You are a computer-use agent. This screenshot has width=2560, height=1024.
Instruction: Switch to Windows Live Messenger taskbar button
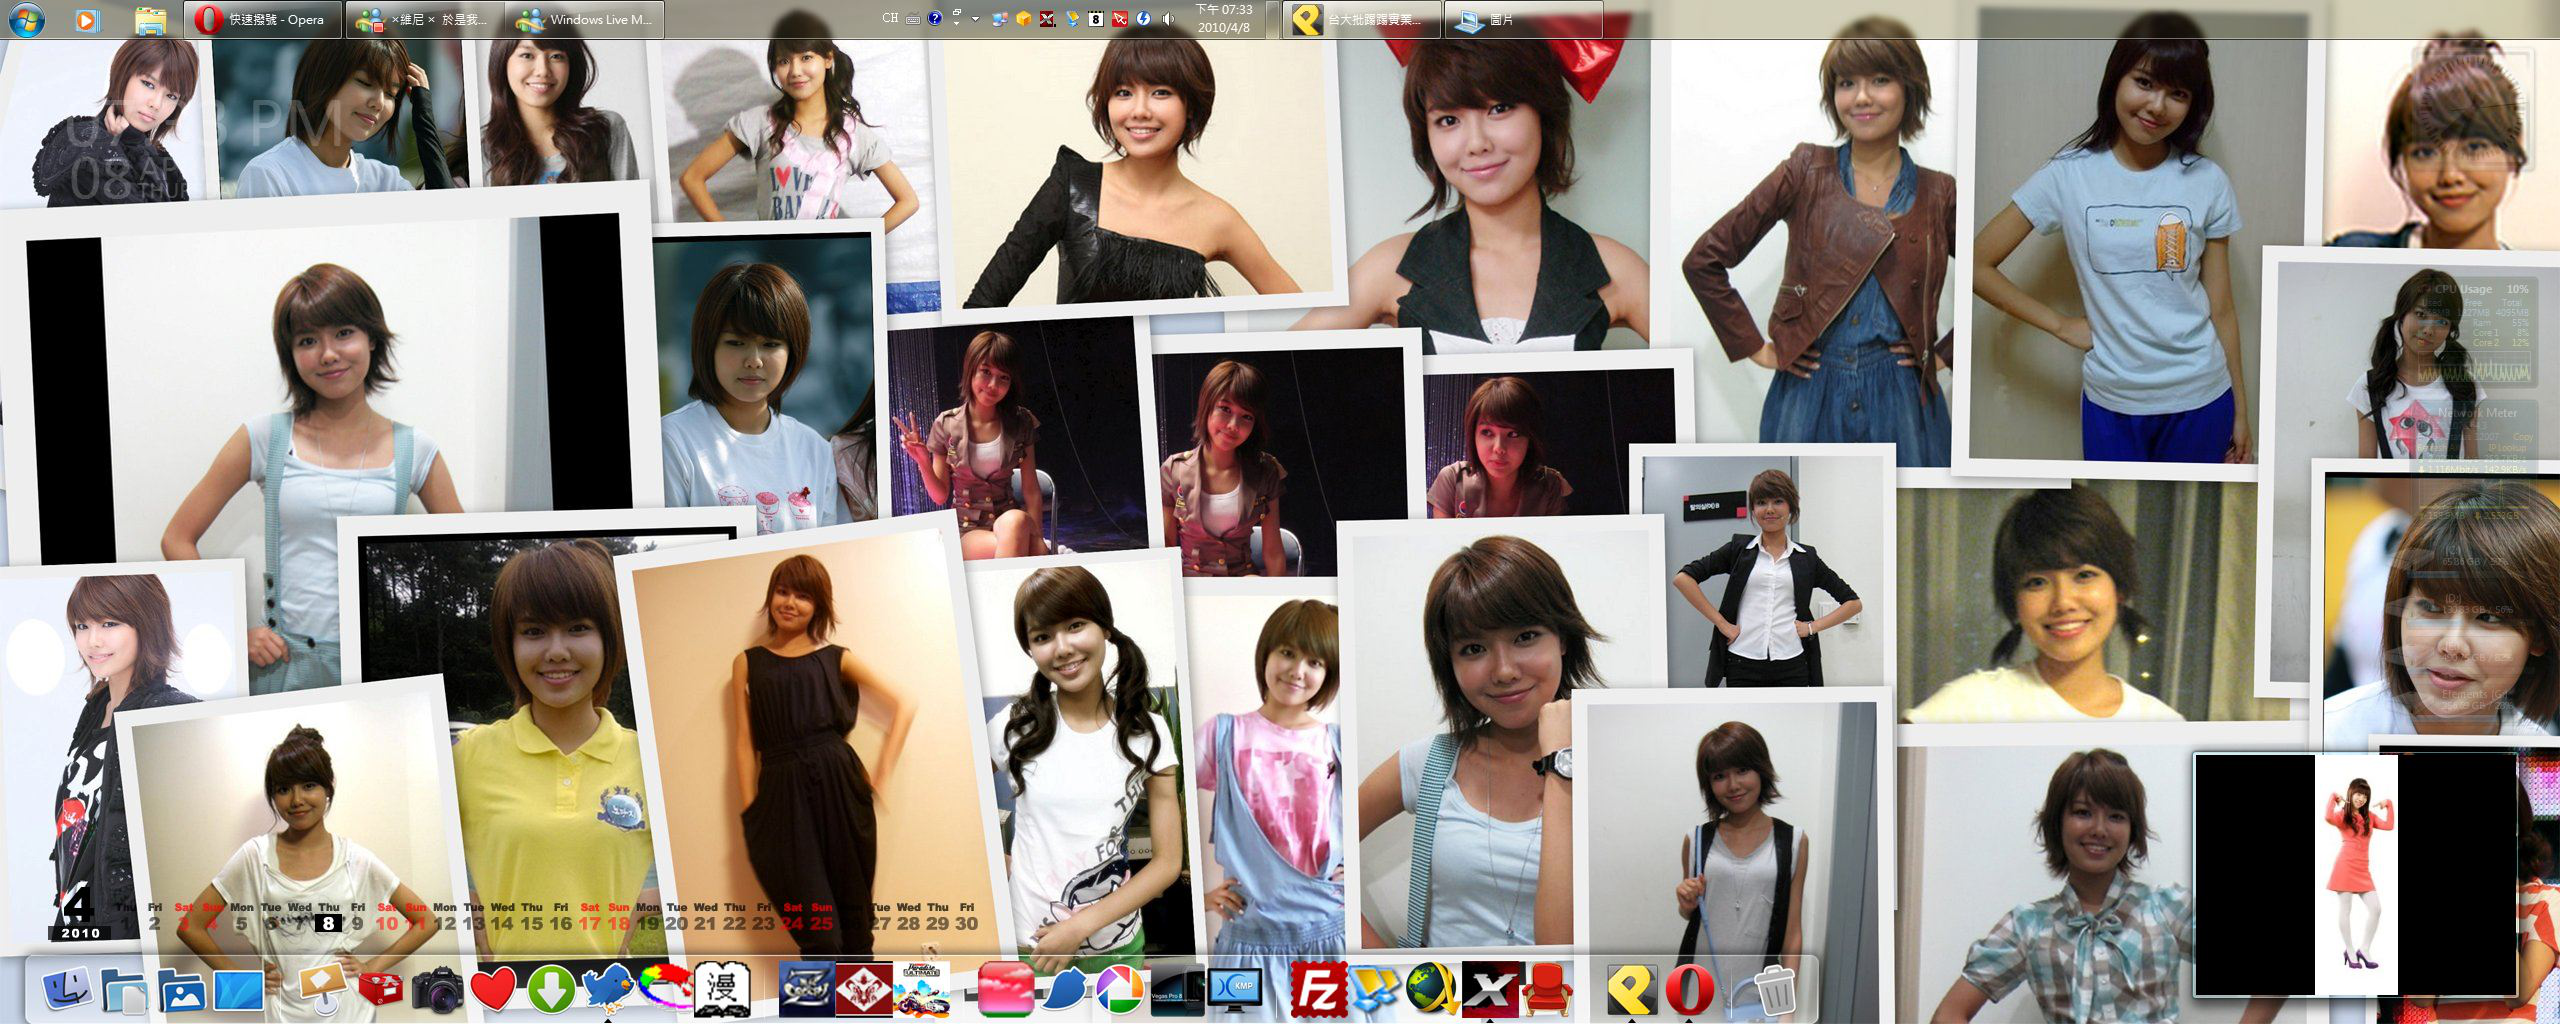pos(586,20)
